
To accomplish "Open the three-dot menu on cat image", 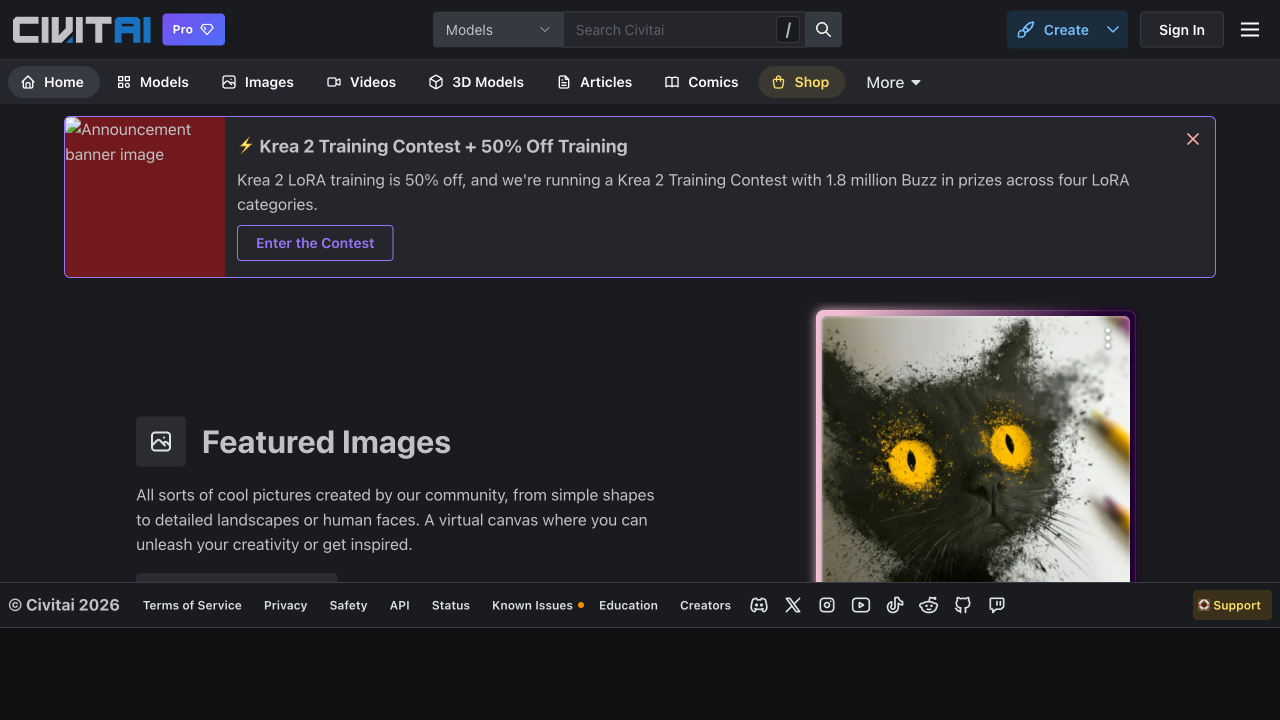I will [1108, 339].
